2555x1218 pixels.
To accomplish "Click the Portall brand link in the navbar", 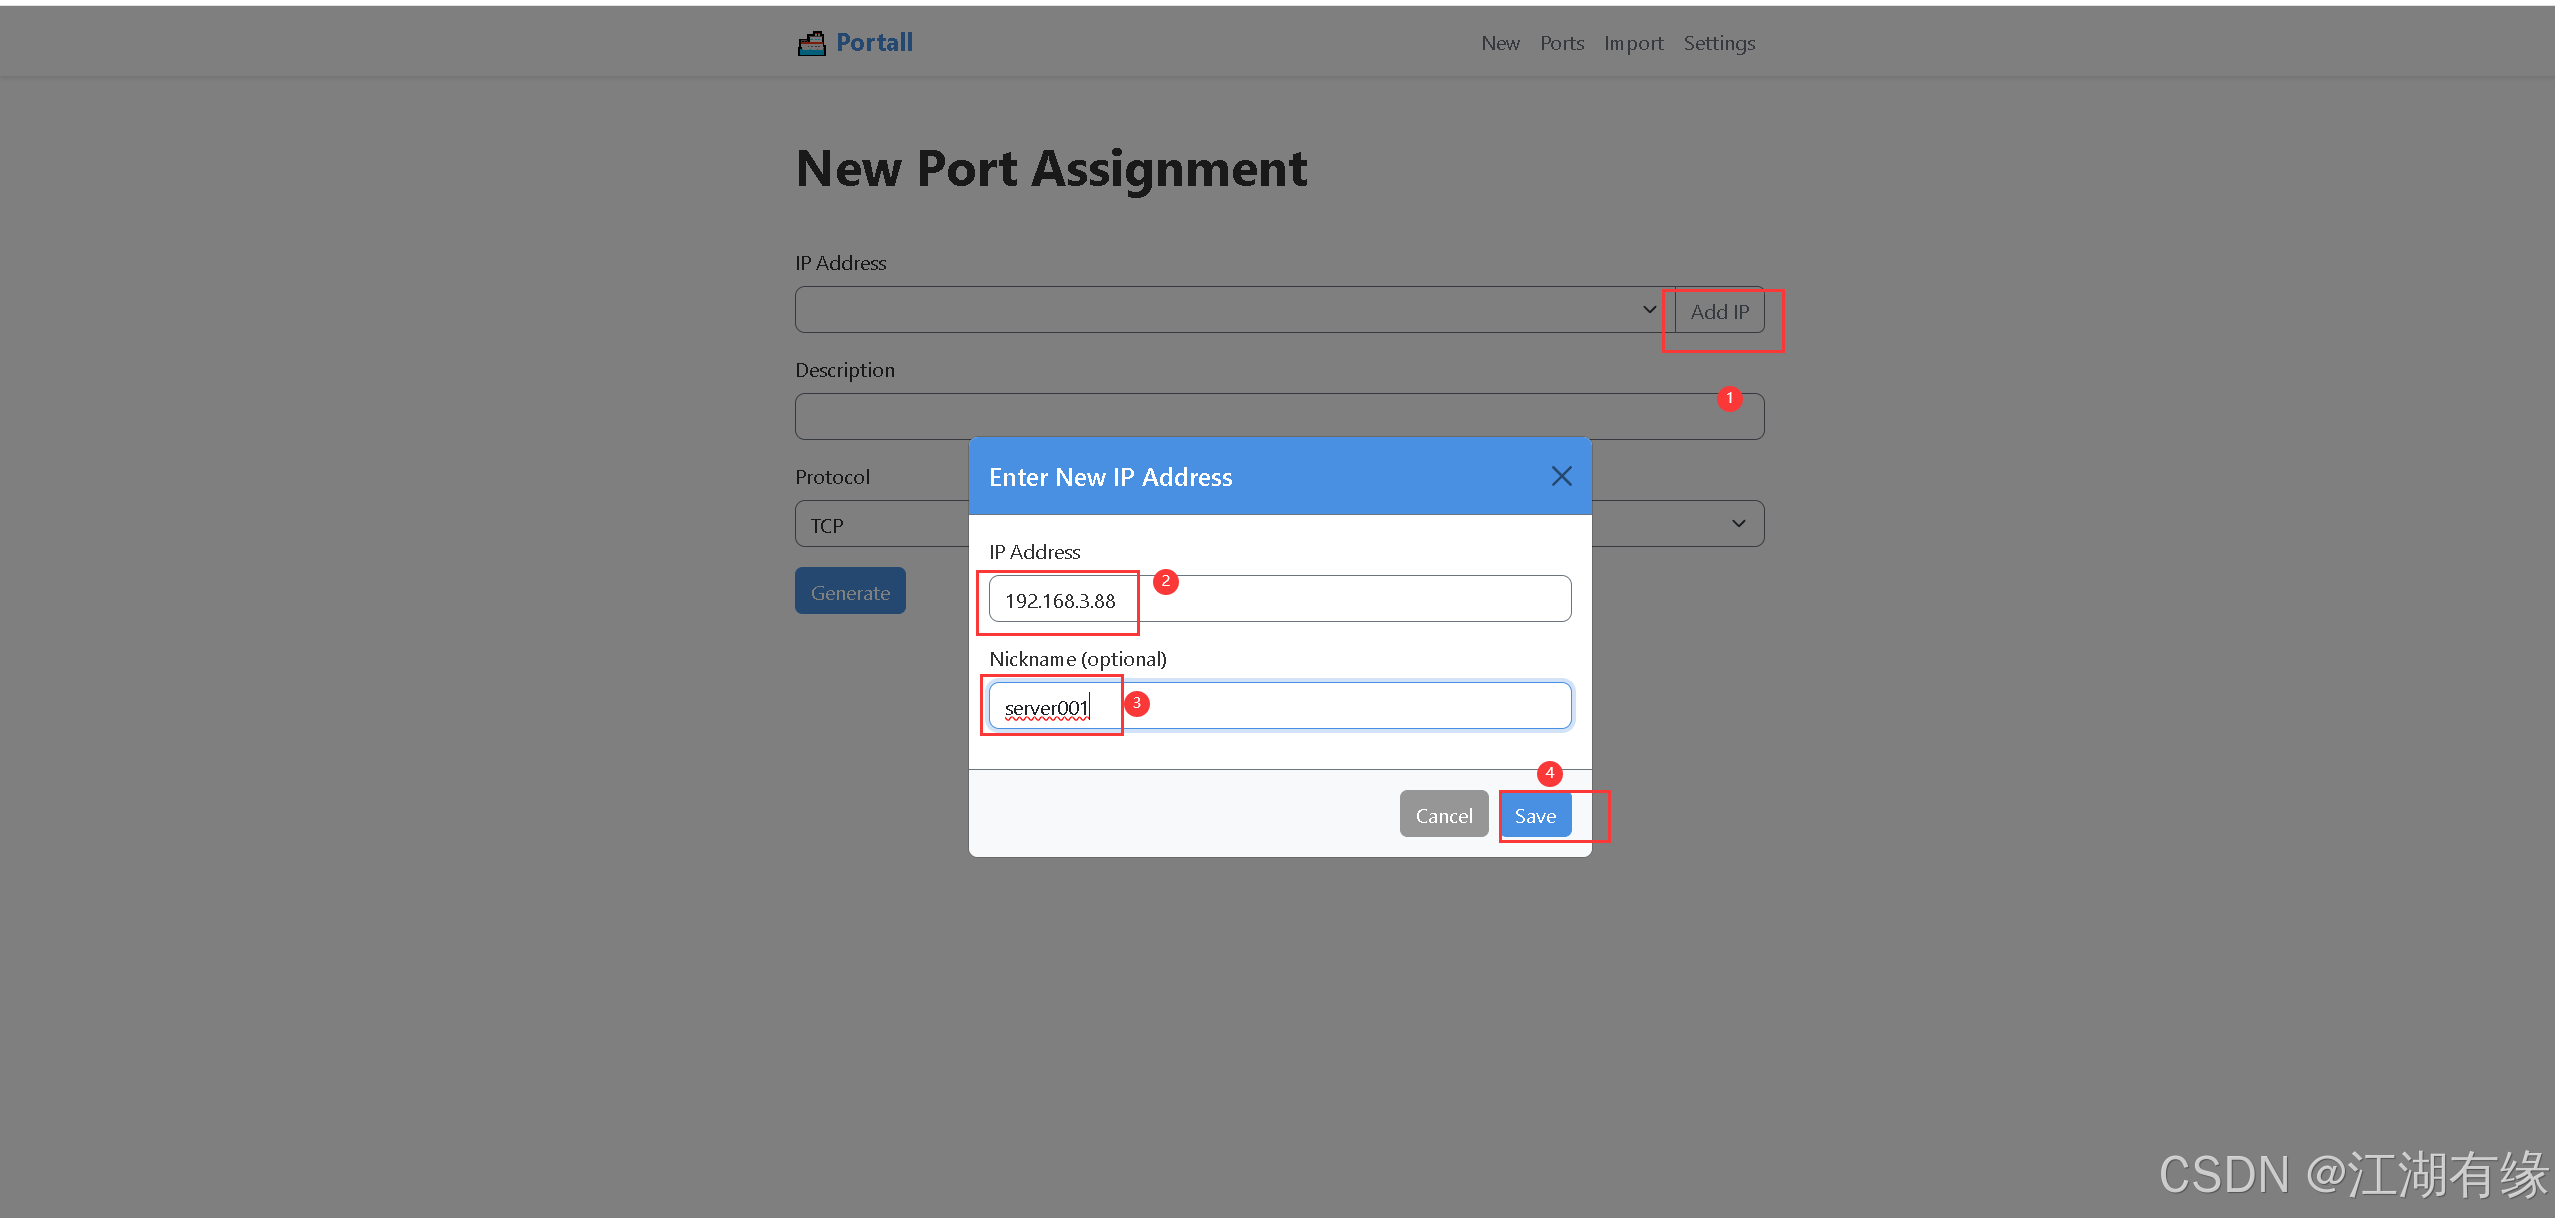I will click(872, 42).
